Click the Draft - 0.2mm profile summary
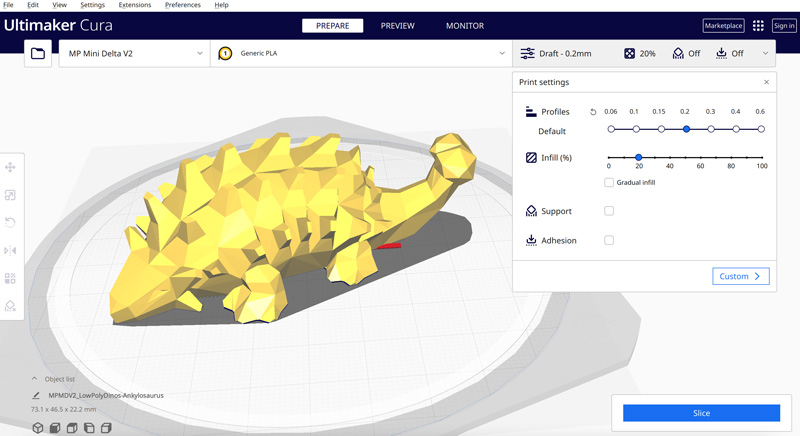 pyautogui.click(x=565, y=53)
